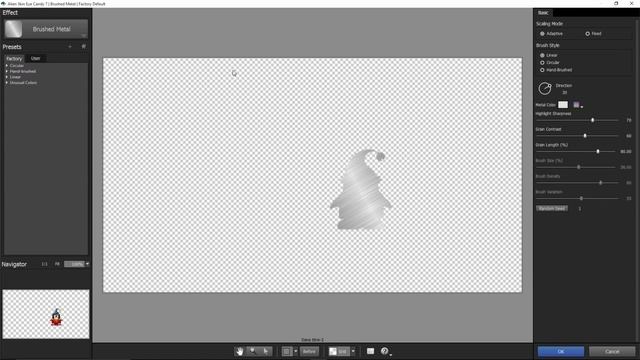Click the Direction angle dial
The image size is (640, 360).
[545, 88]
